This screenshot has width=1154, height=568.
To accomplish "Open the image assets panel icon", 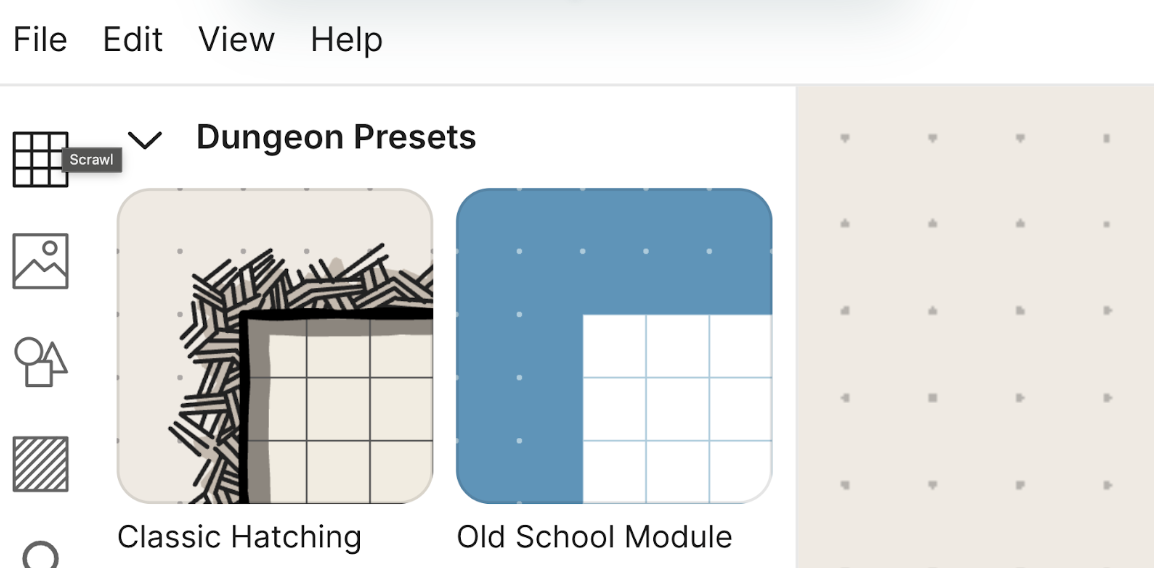I will pyautogui.click(x=40, y=261).
